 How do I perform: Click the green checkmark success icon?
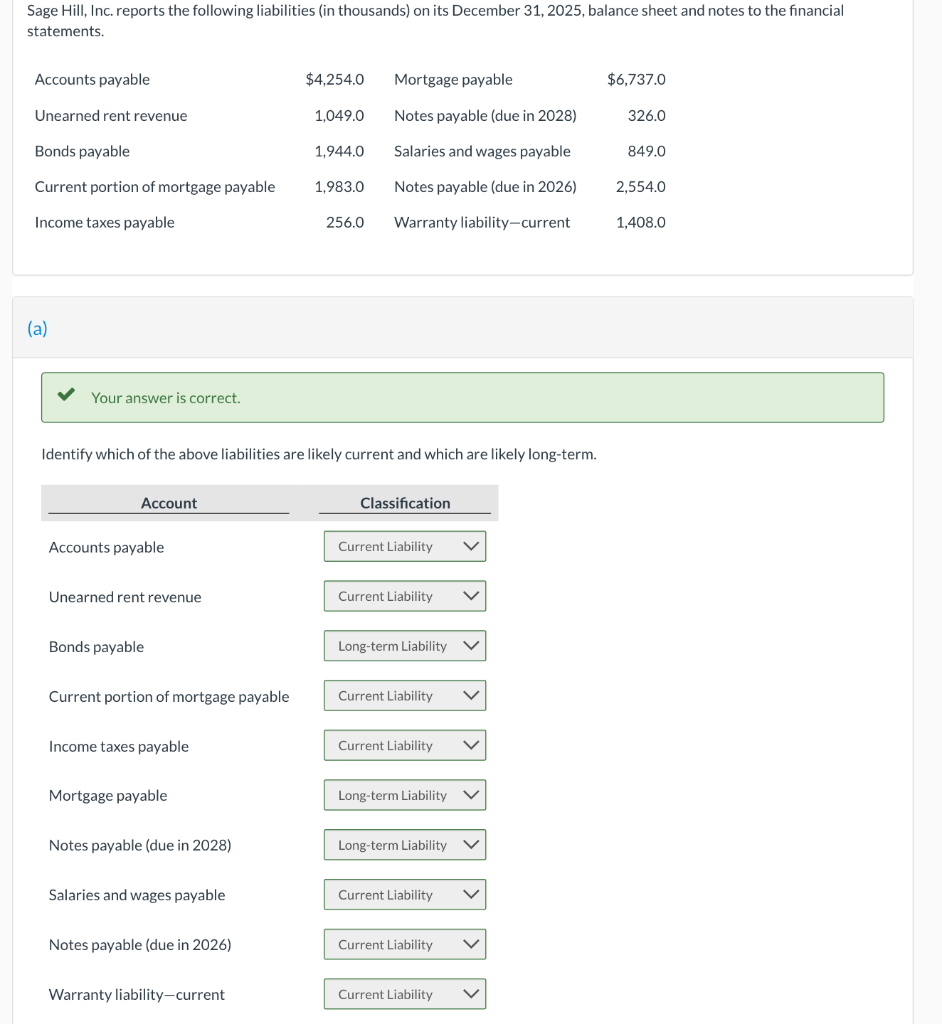click(65, 397)
